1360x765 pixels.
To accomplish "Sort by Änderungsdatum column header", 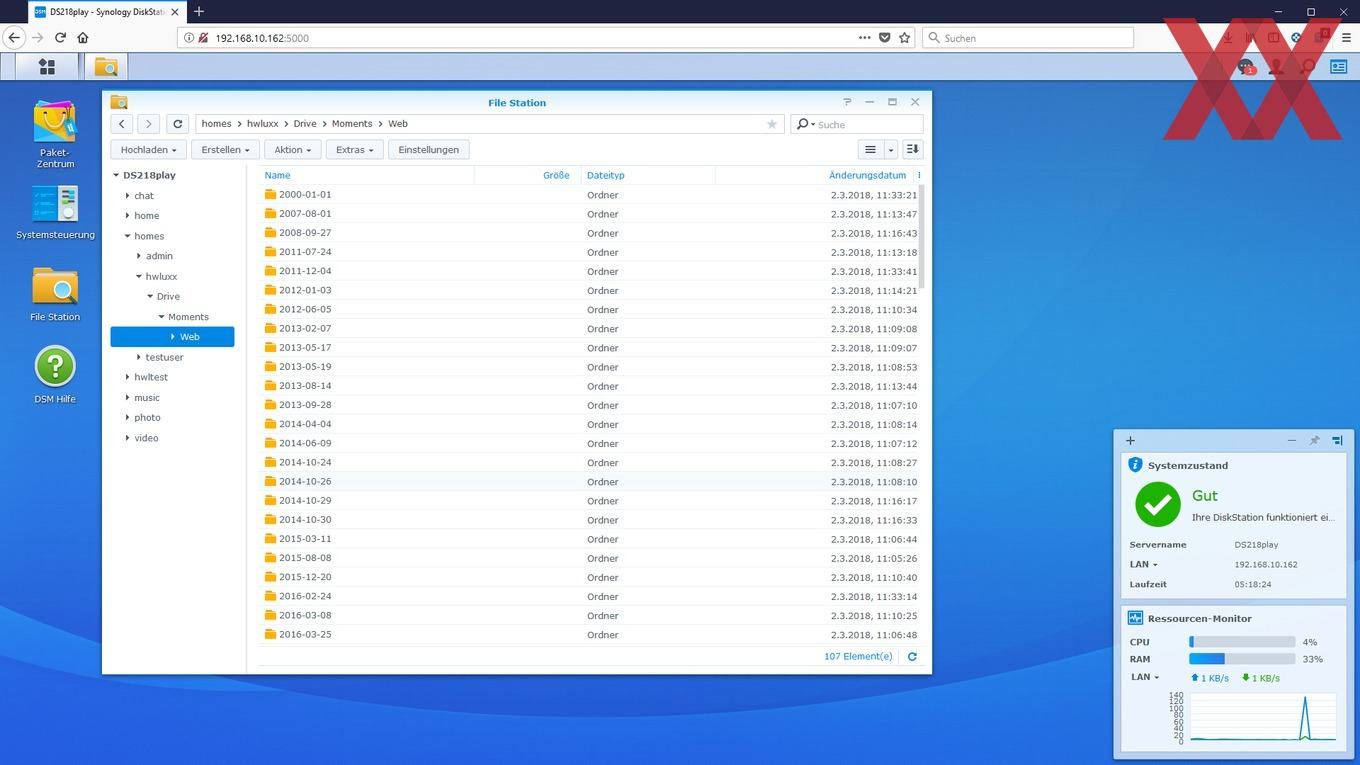I will (x=867, y=175).
